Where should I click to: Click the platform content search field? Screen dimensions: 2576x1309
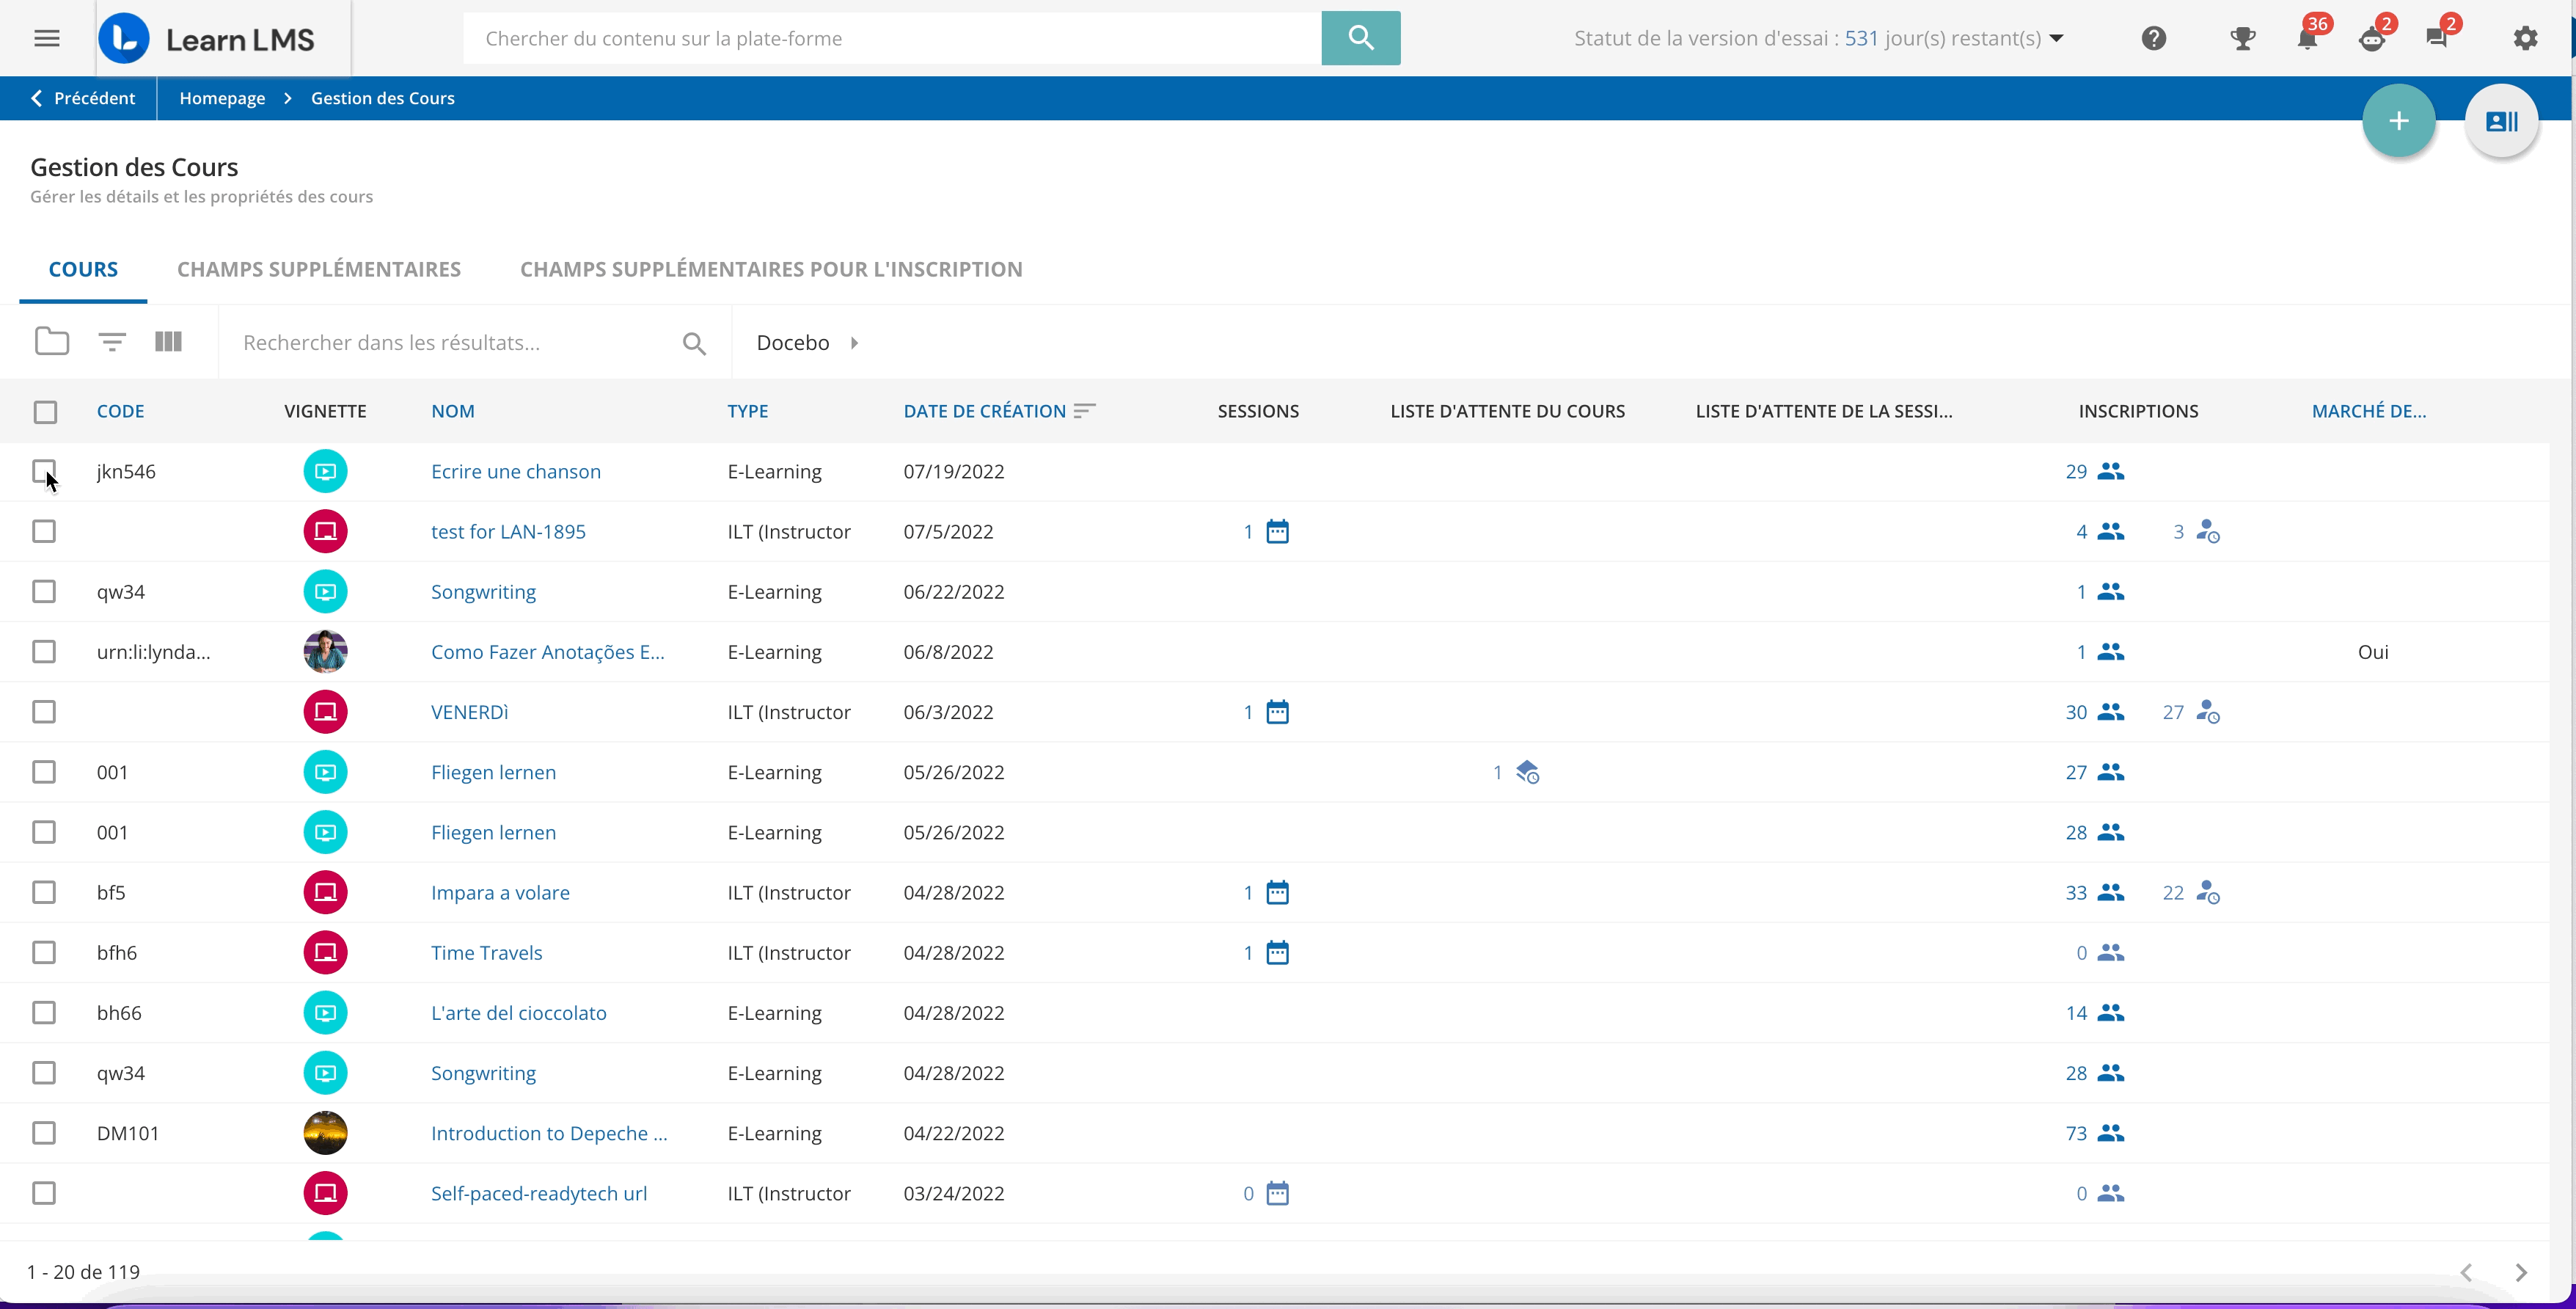(x=892, y=38)
